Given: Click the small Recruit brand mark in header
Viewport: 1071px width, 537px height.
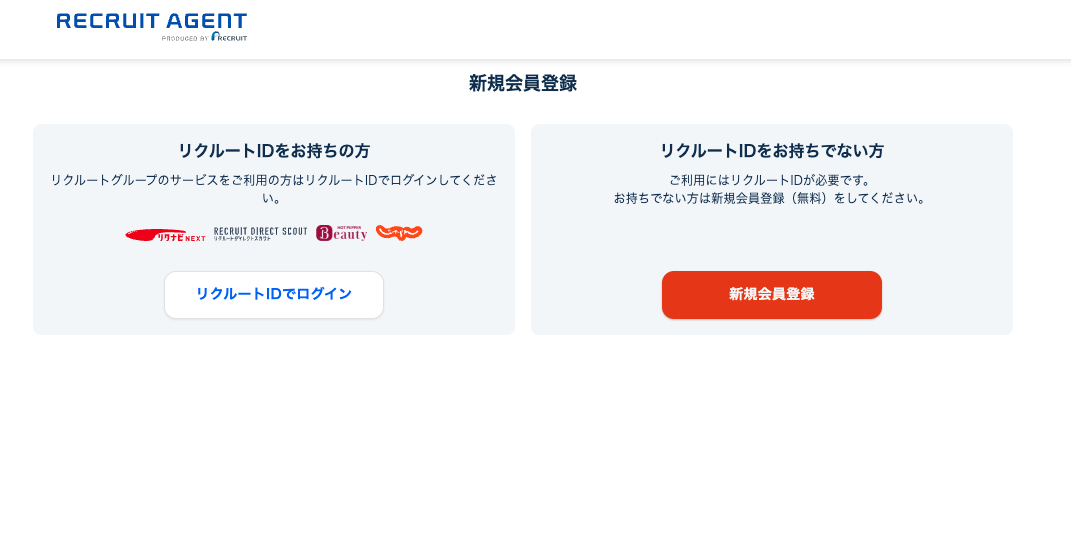Looking at the screenshot, I should click(x=229, y=37).
